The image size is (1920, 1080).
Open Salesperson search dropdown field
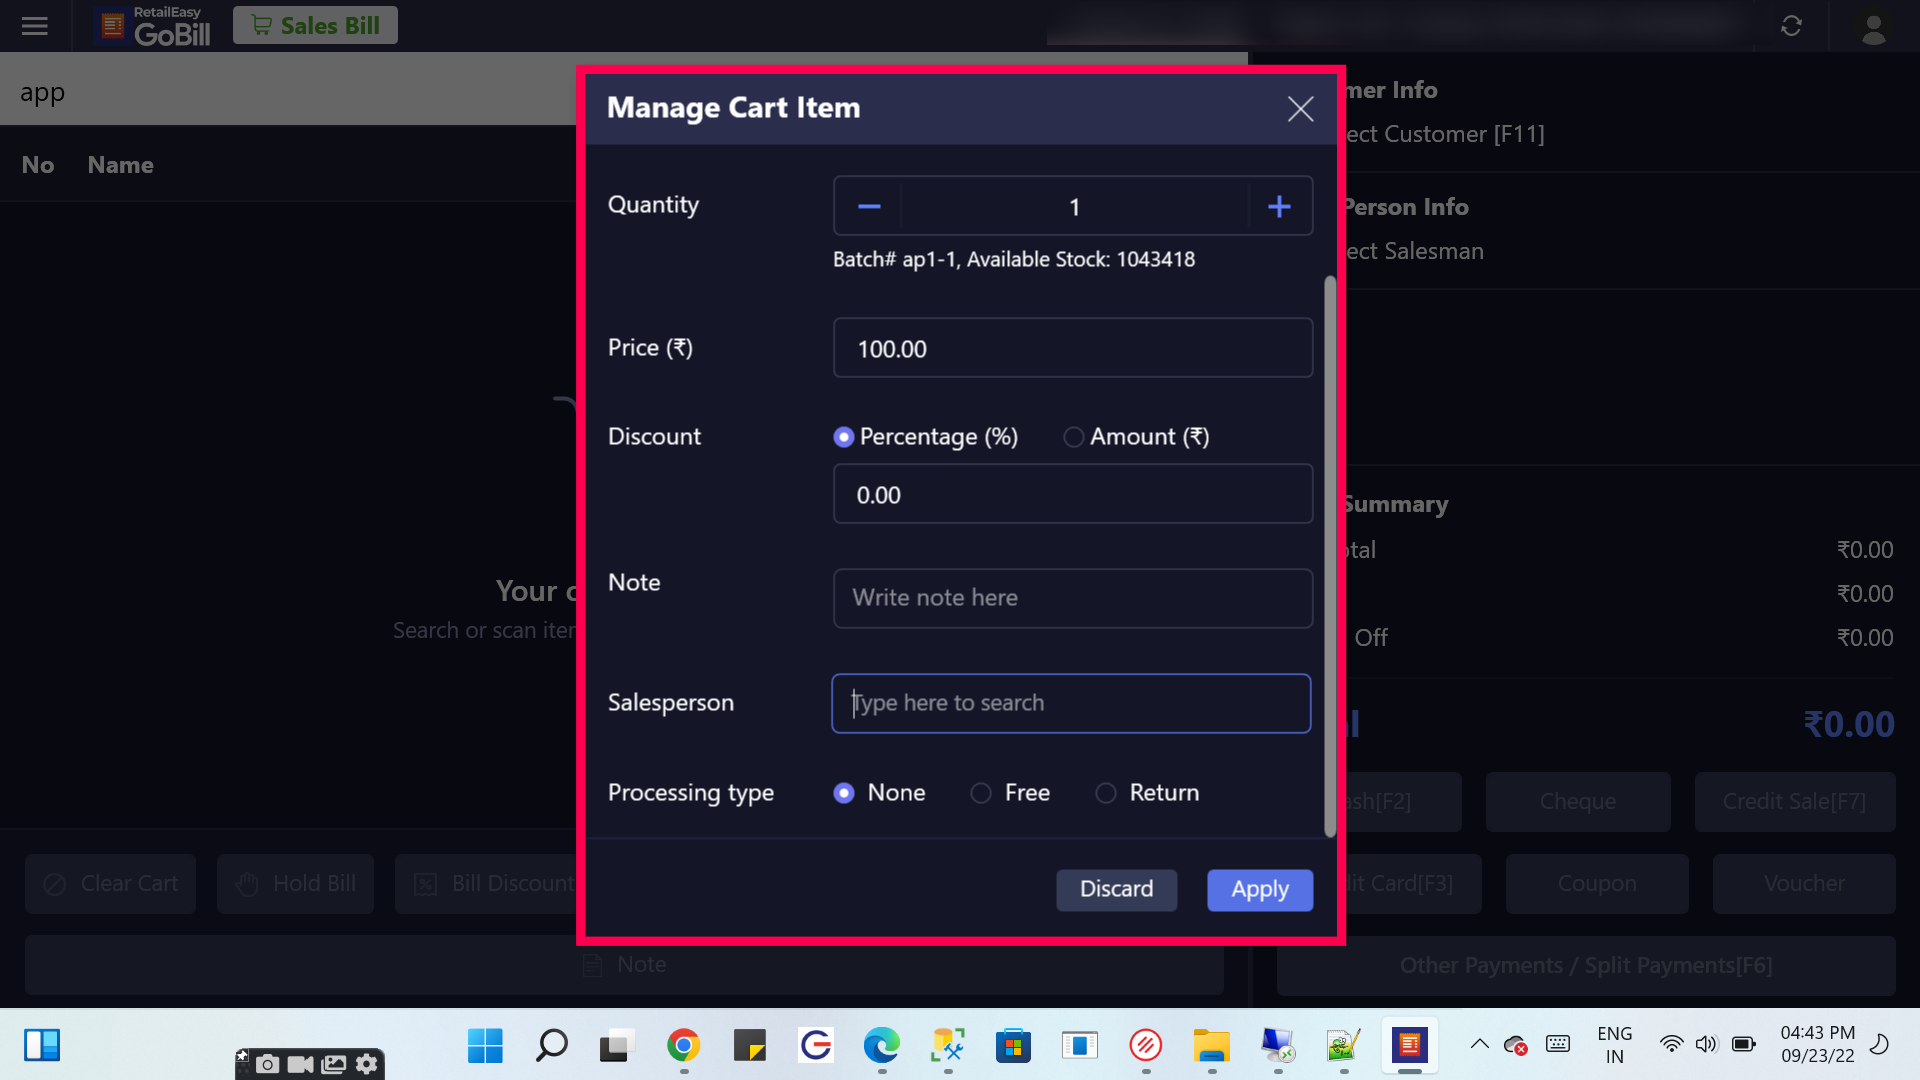coord(1071,703)
